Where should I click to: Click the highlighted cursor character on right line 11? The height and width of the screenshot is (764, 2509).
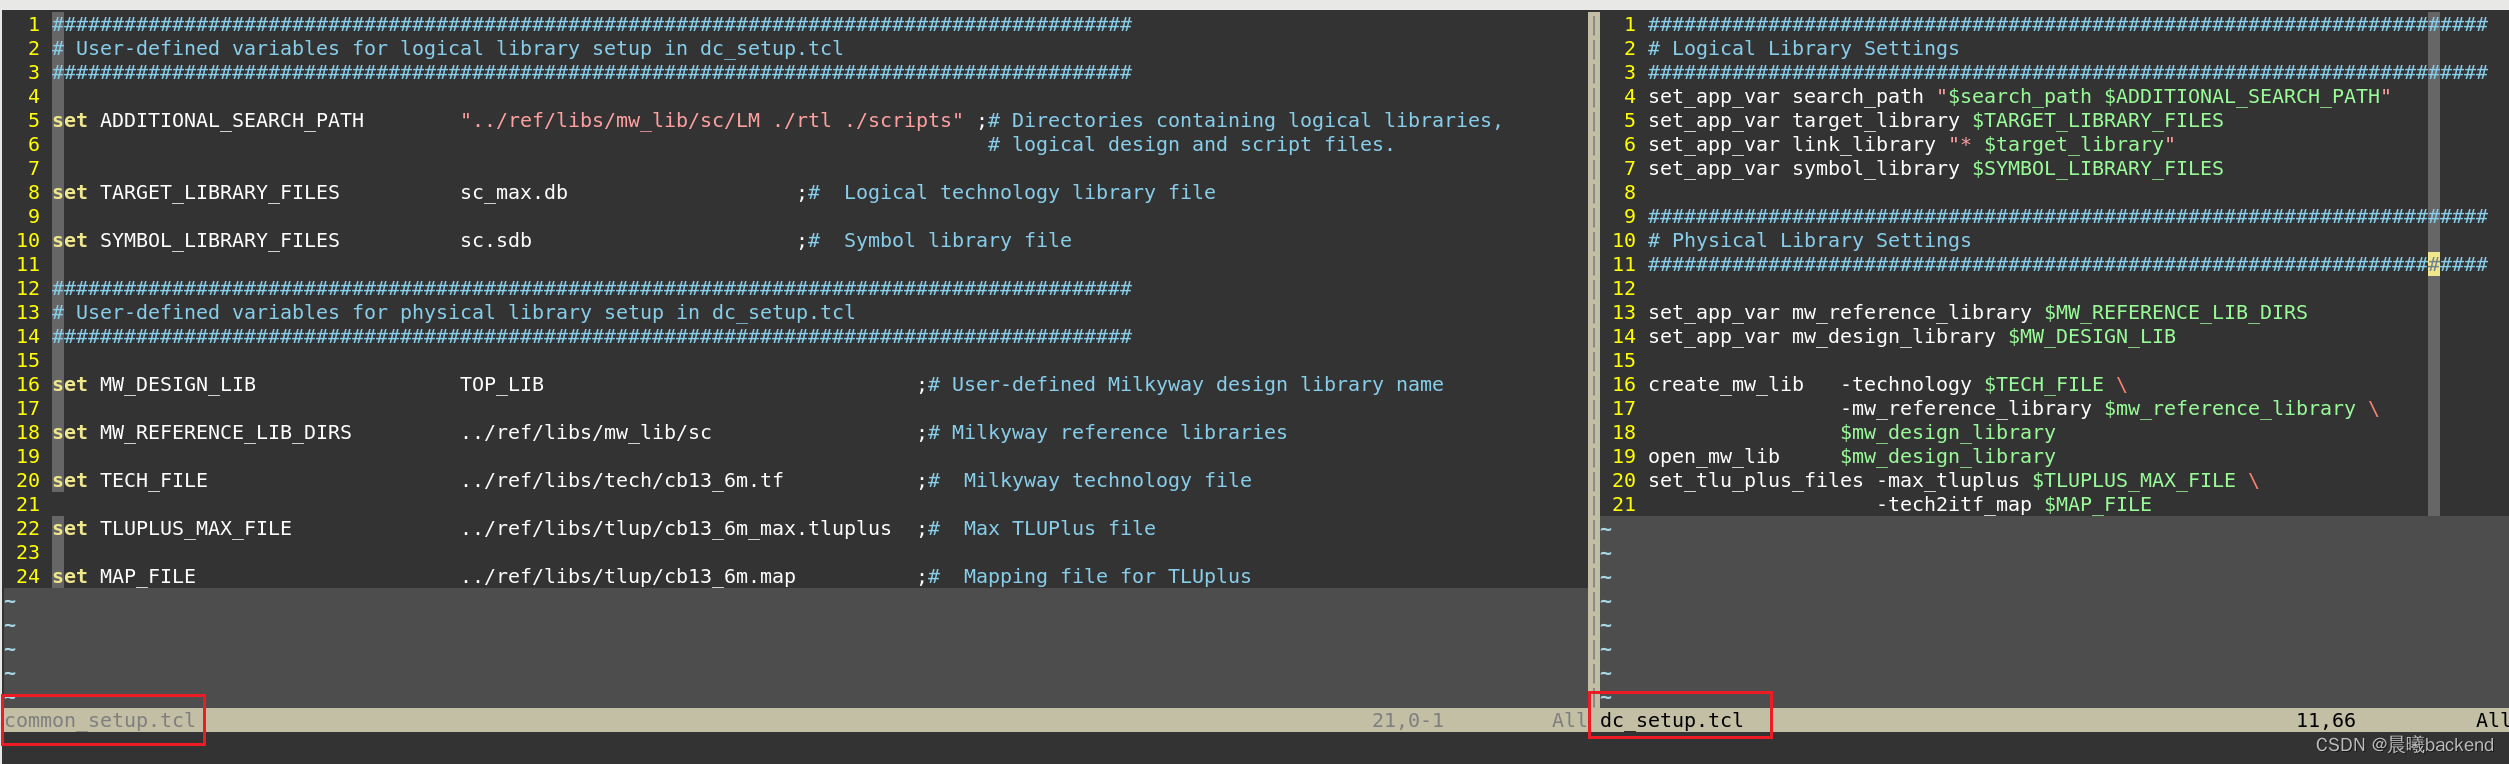(x=2434, y=264)
